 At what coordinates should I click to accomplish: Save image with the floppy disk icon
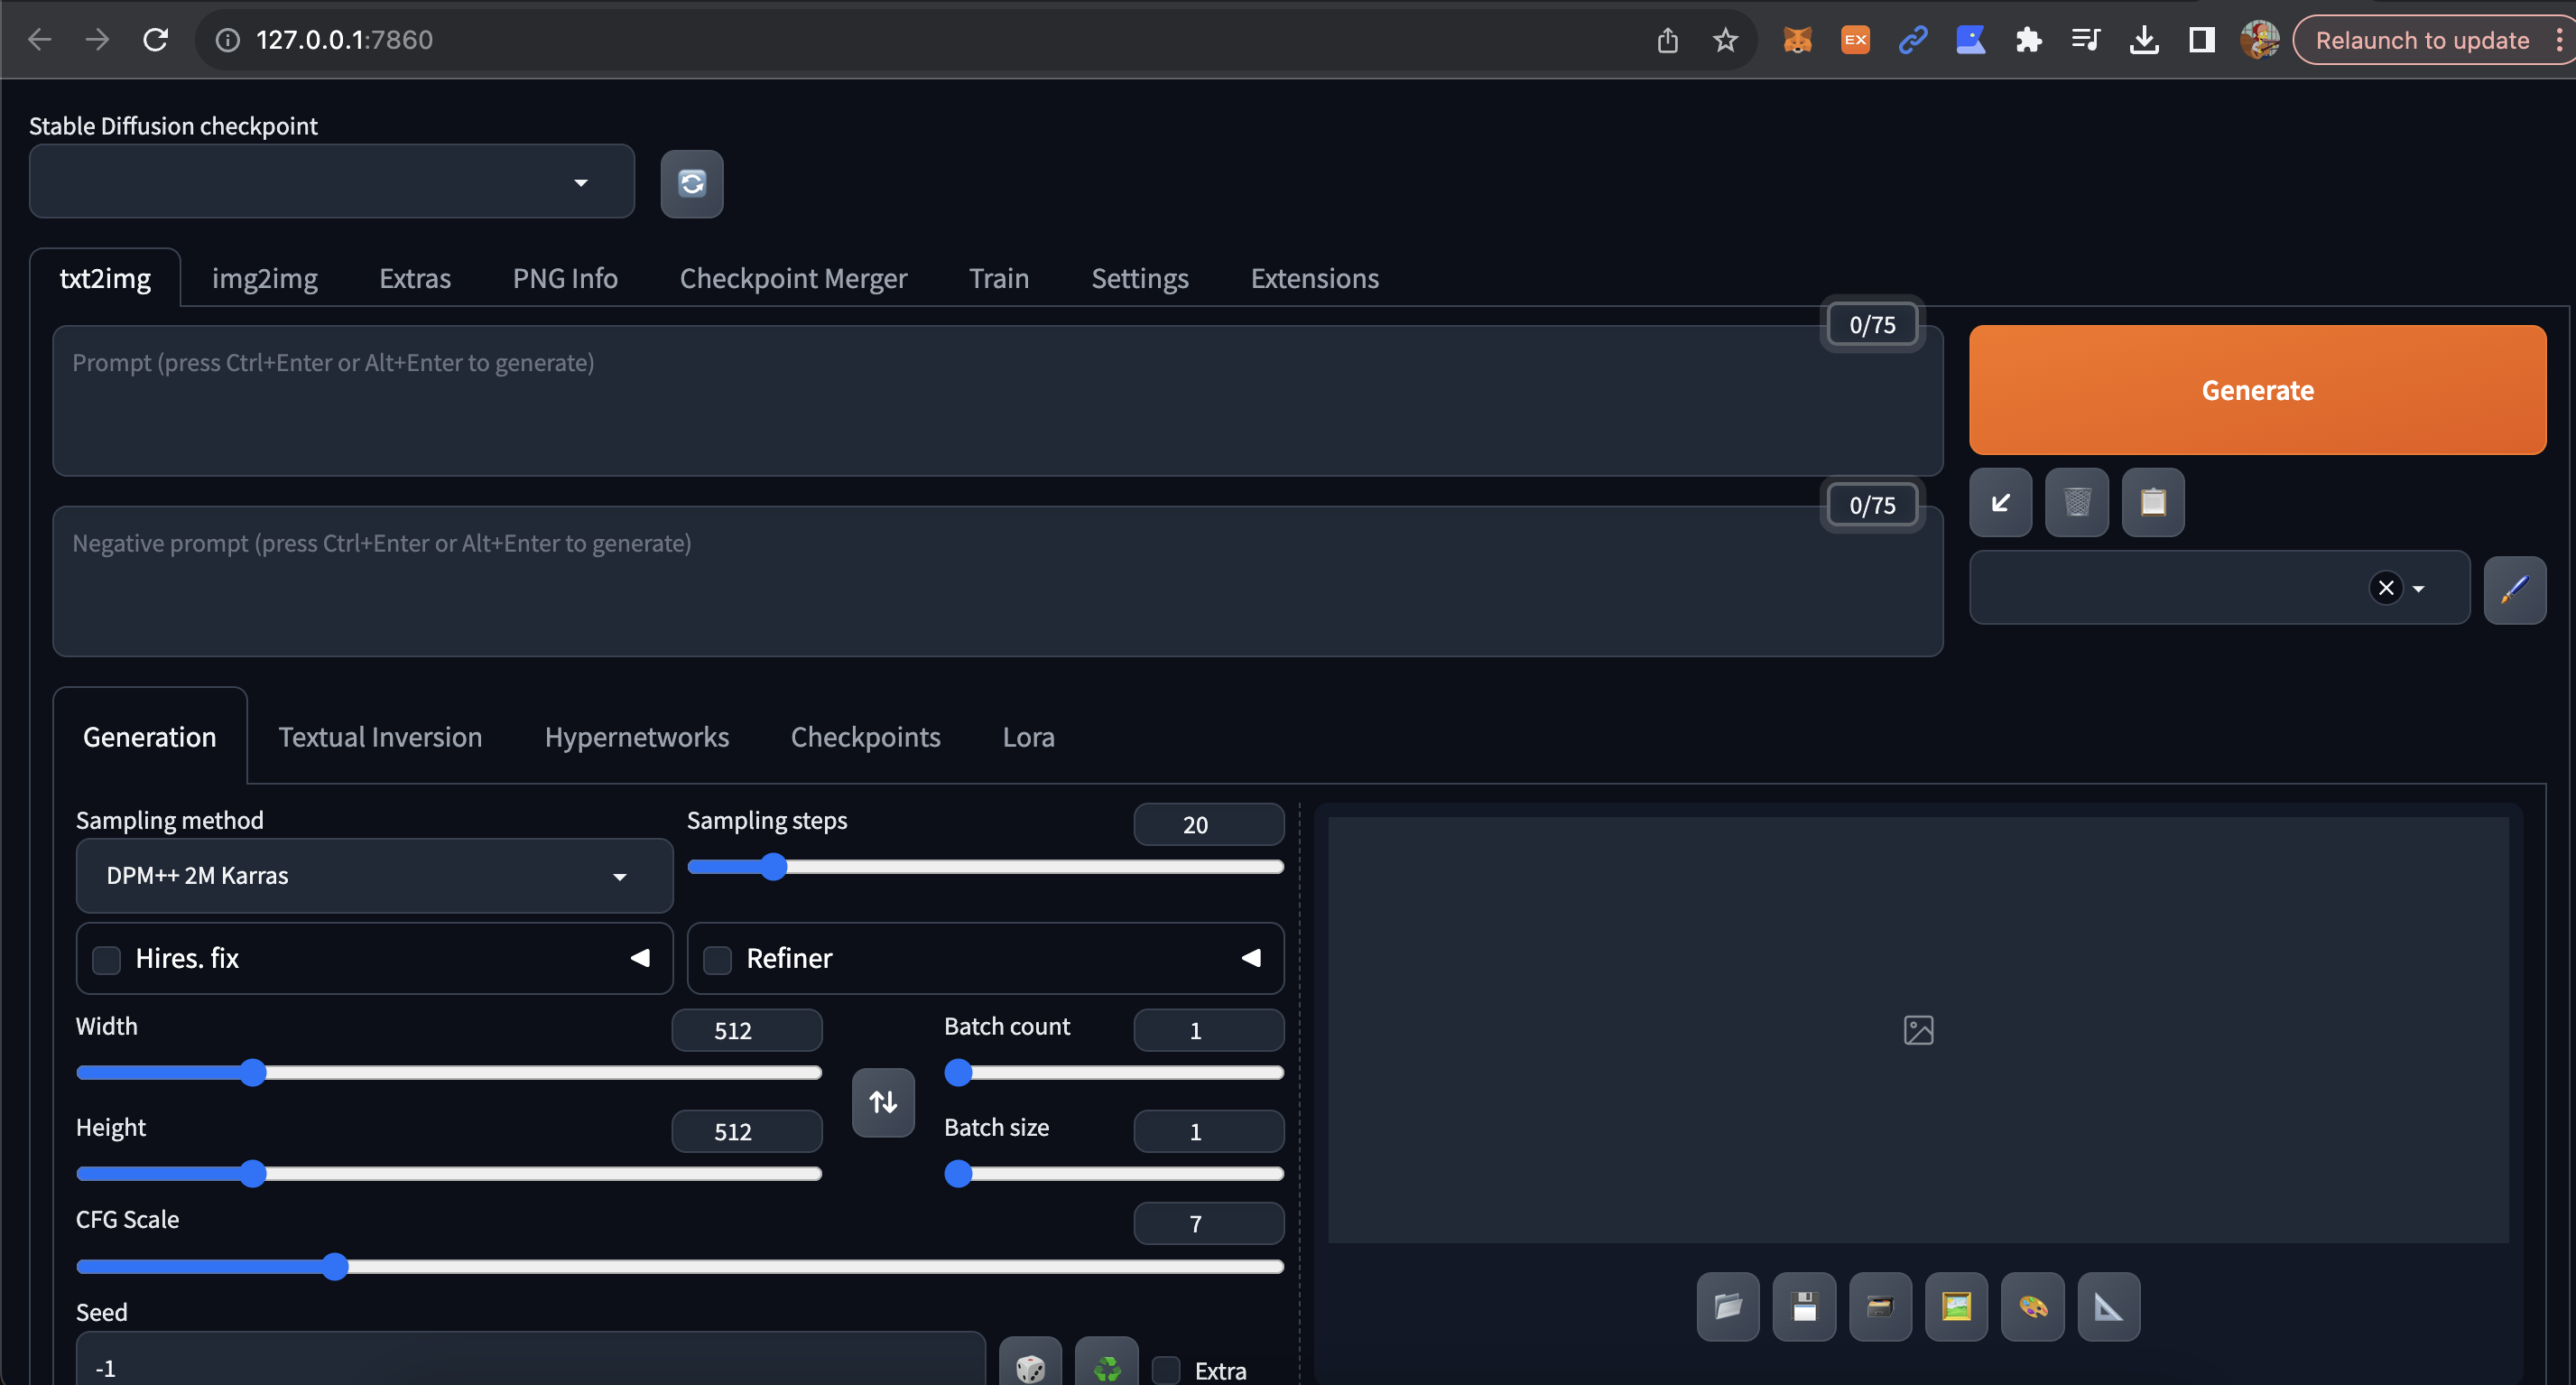1804,1306
